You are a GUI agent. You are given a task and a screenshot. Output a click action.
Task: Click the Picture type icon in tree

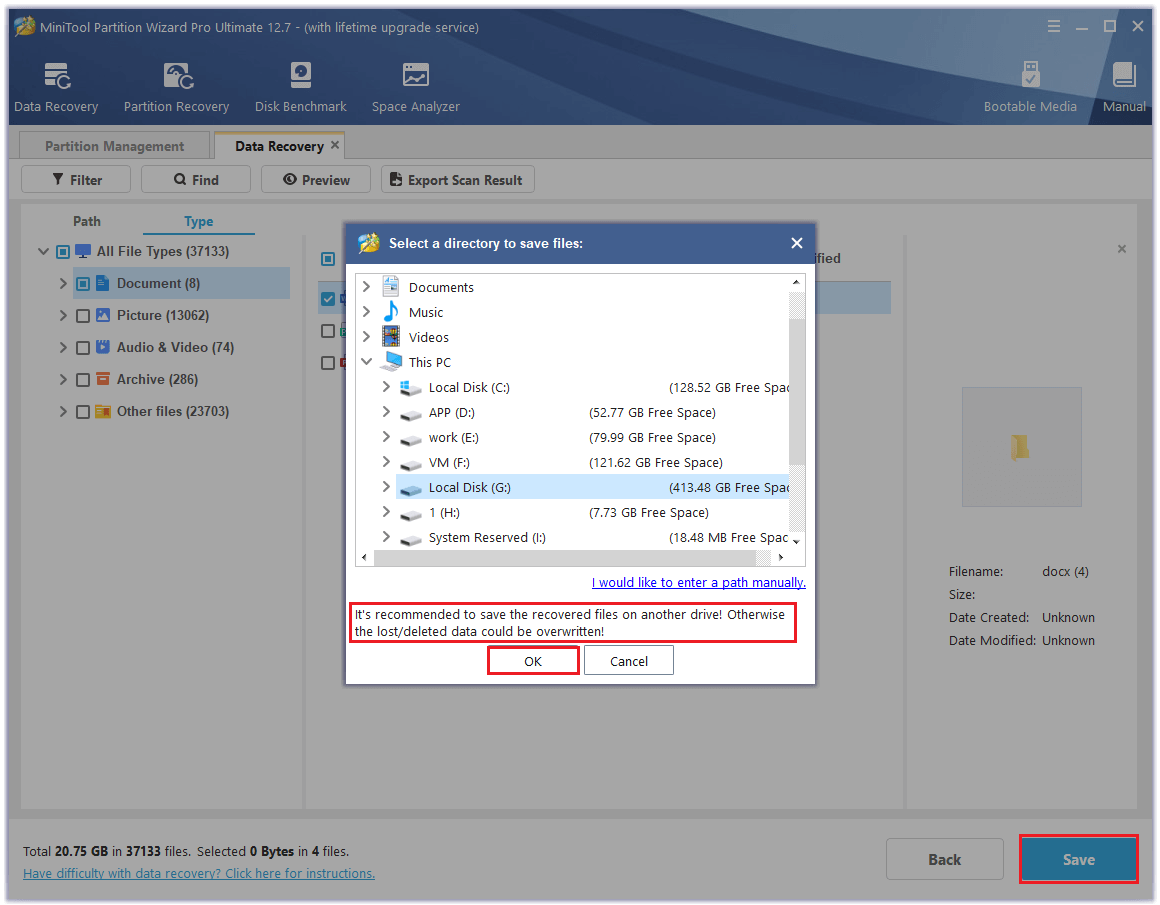(103, 314)
